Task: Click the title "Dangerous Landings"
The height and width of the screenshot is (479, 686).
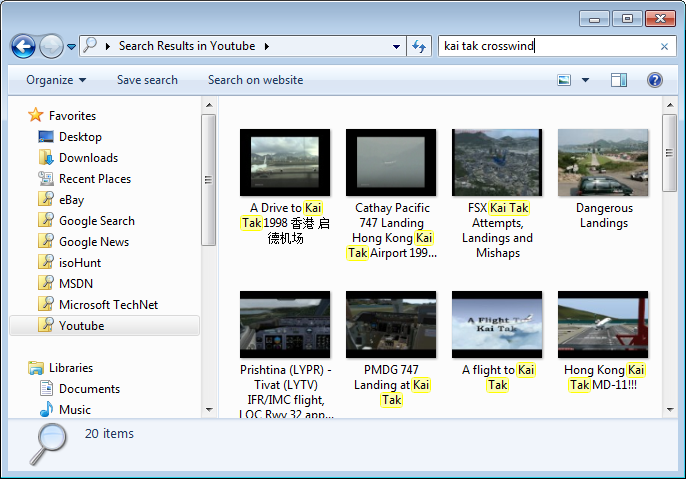Action: click(604, 215)
